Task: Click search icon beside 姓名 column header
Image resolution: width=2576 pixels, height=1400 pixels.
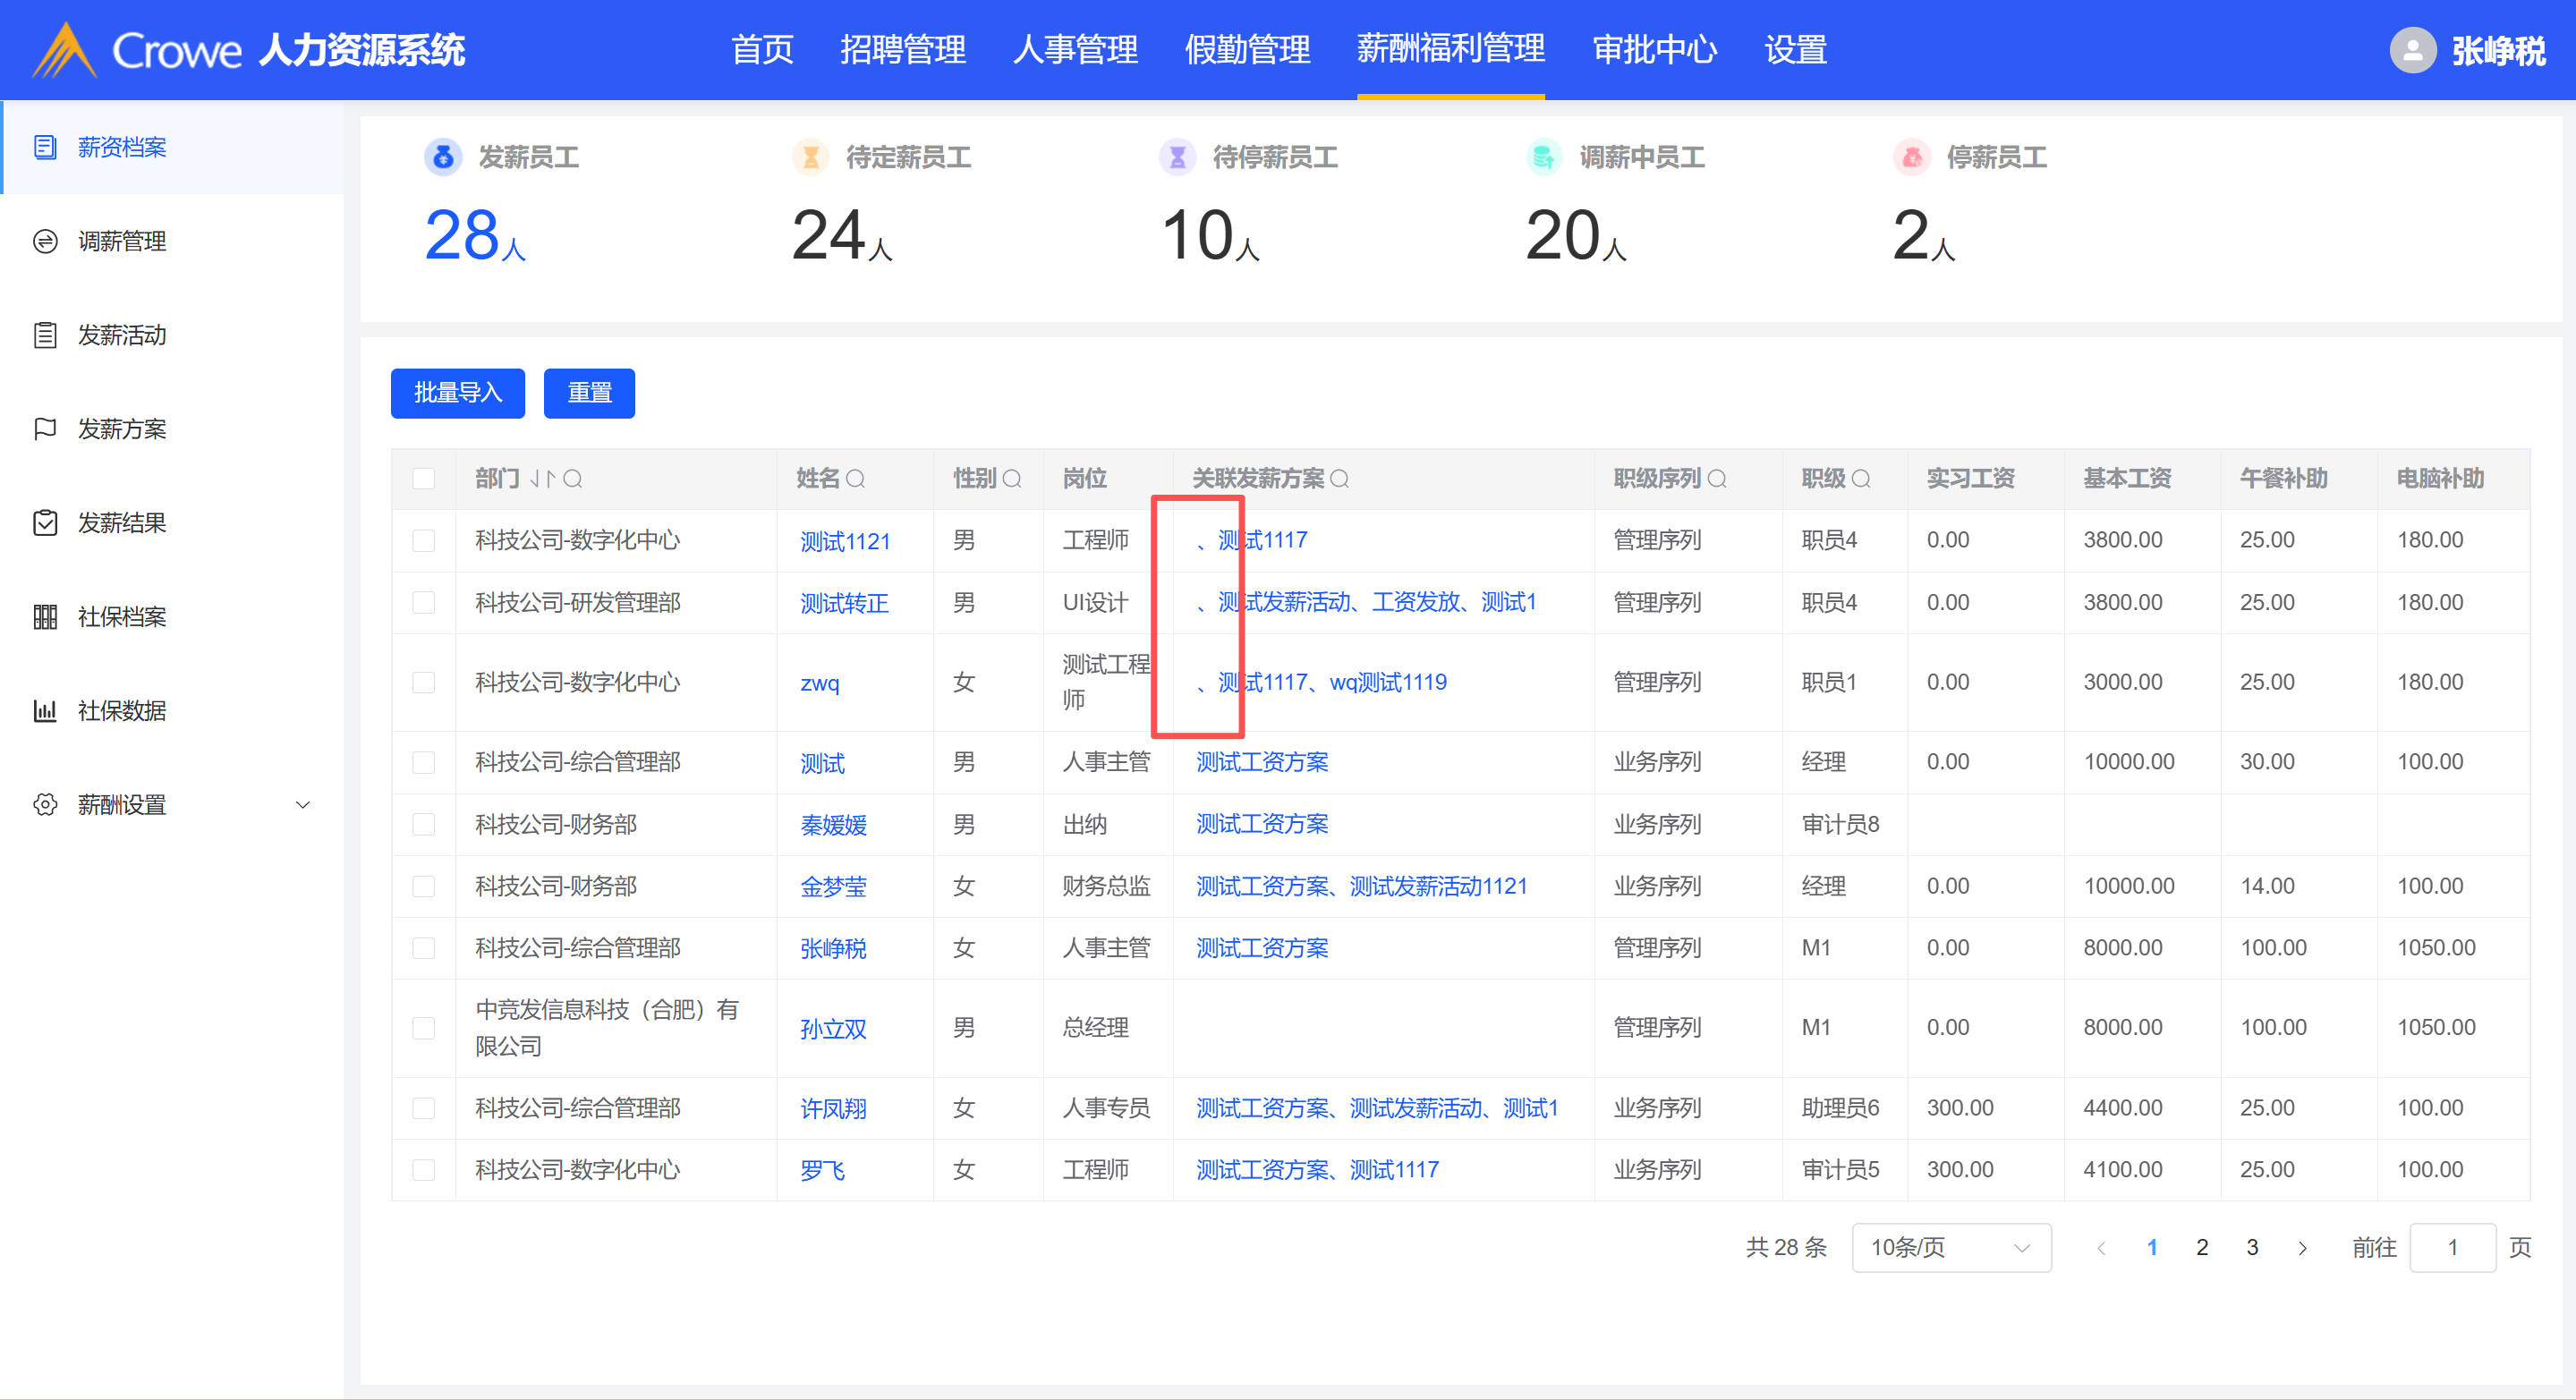Action: pyautogui.click(x=856, y=479)
